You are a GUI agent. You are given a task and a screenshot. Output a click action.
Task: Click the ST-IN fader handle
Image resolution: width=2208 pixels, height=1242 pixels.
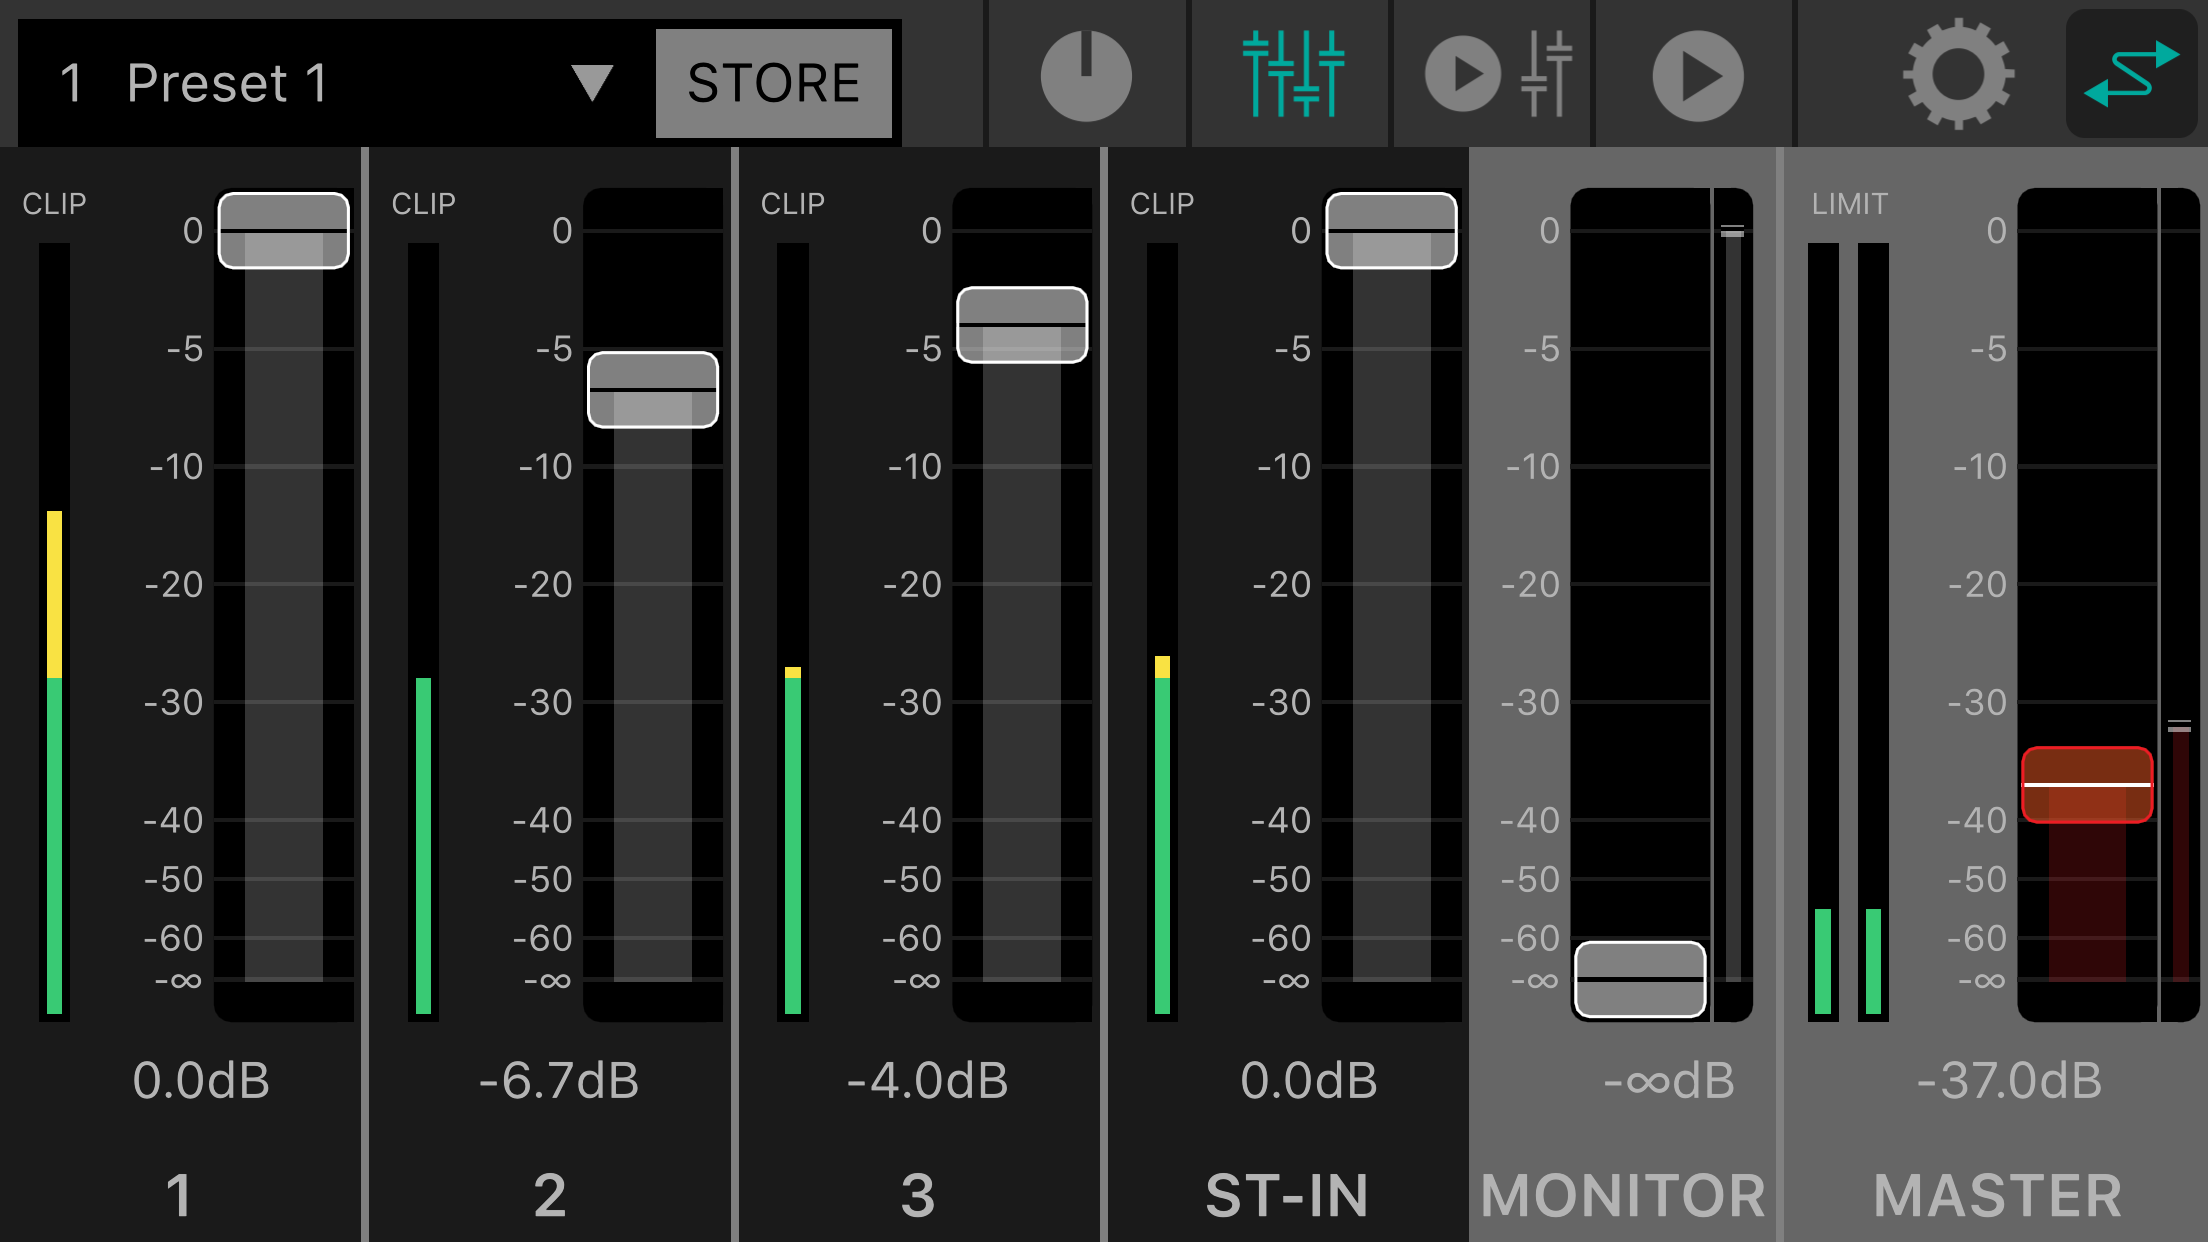click(x=1391, y=231)
